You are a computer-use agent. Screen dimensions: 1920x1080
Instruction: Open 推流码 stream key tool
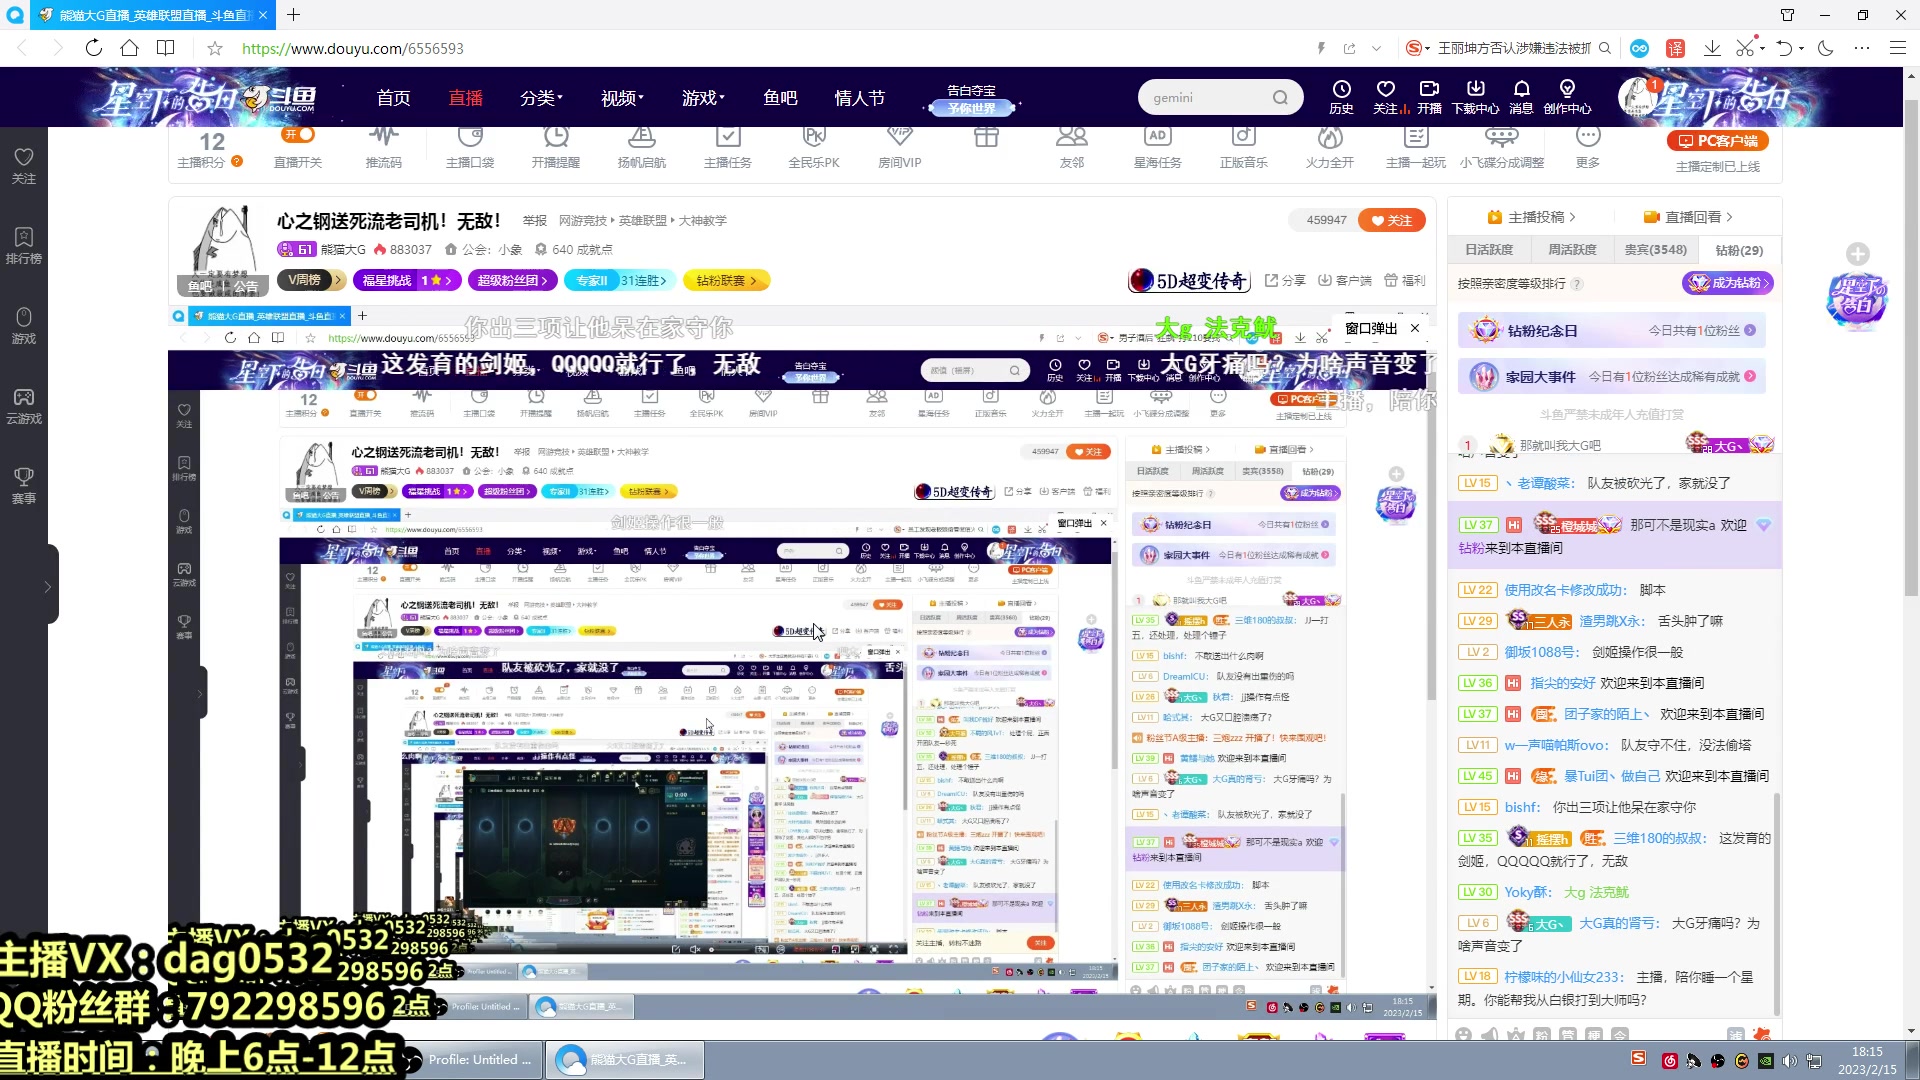click(384, 147)
